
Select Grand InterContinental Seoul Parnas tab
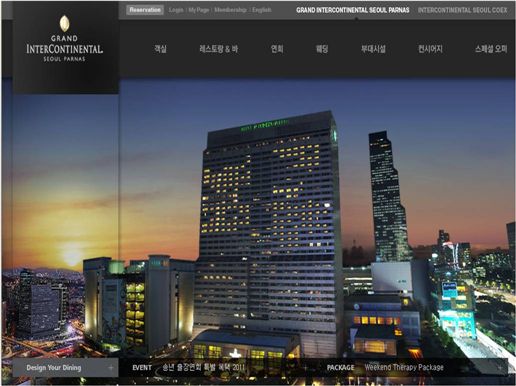click(353, 10)
